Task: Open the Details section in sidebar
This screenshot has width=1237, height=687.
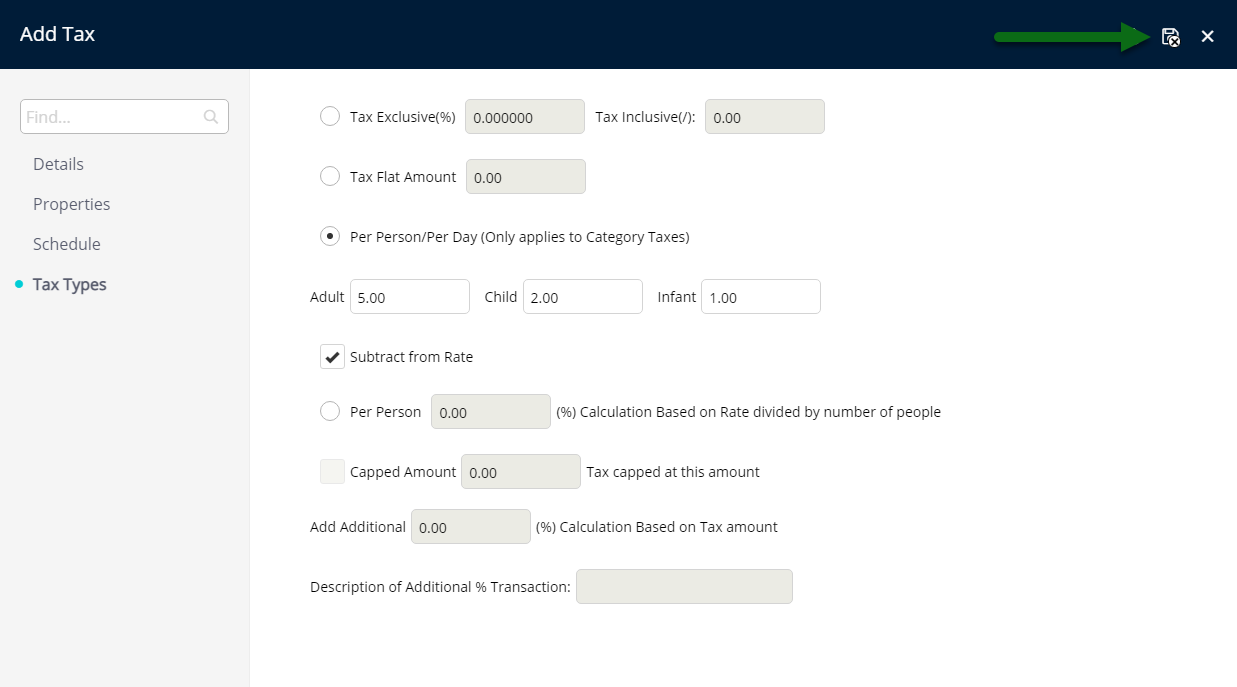Action: pos(58,164)
